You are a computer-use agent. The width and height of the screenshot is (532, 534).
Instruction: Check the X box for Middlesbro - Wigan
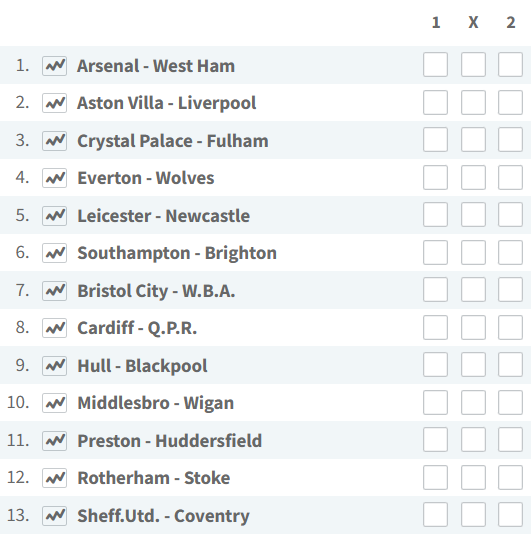point(473,403)
